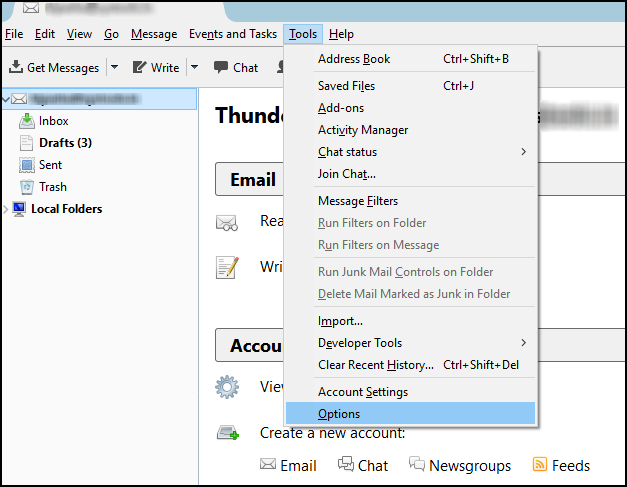Select Address Book from Tools menu

[410, 59]
